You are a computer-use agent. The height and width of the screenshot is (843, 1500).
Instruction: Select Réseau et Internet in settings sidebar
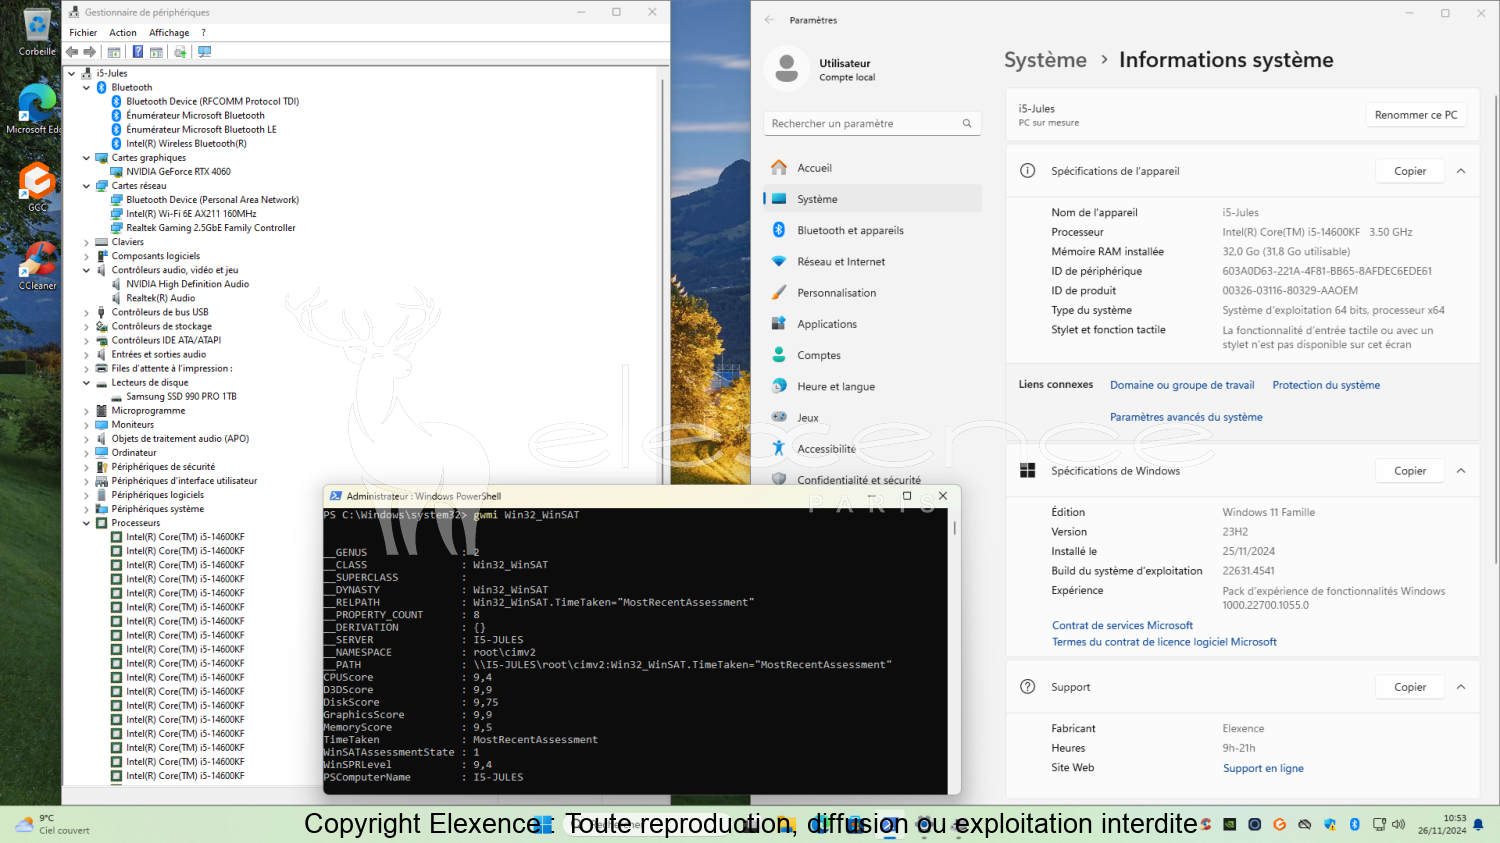tap(840, 262)
